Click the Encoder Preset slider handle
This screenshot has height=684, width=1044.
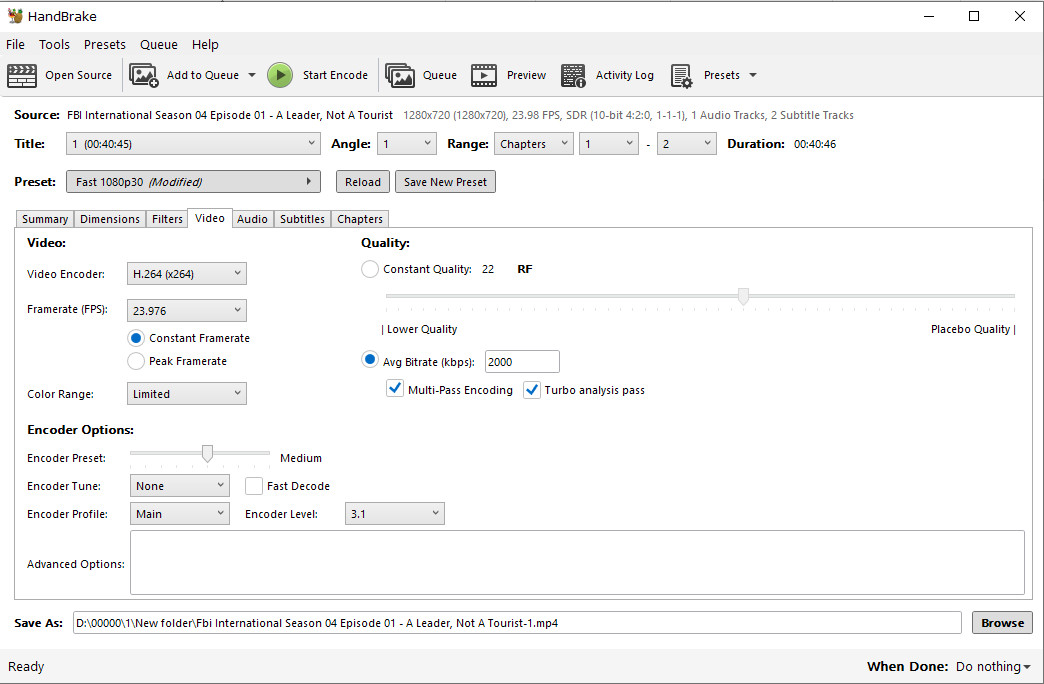[x=207, y=454]
